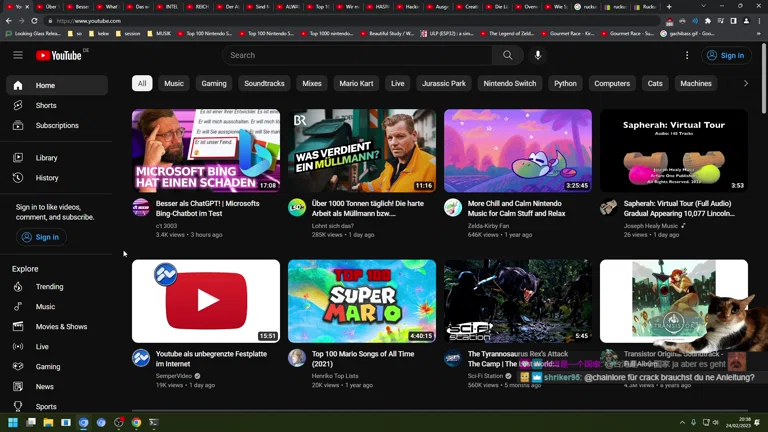
Task: Click the YouTube logo
Action: (59, 55)
